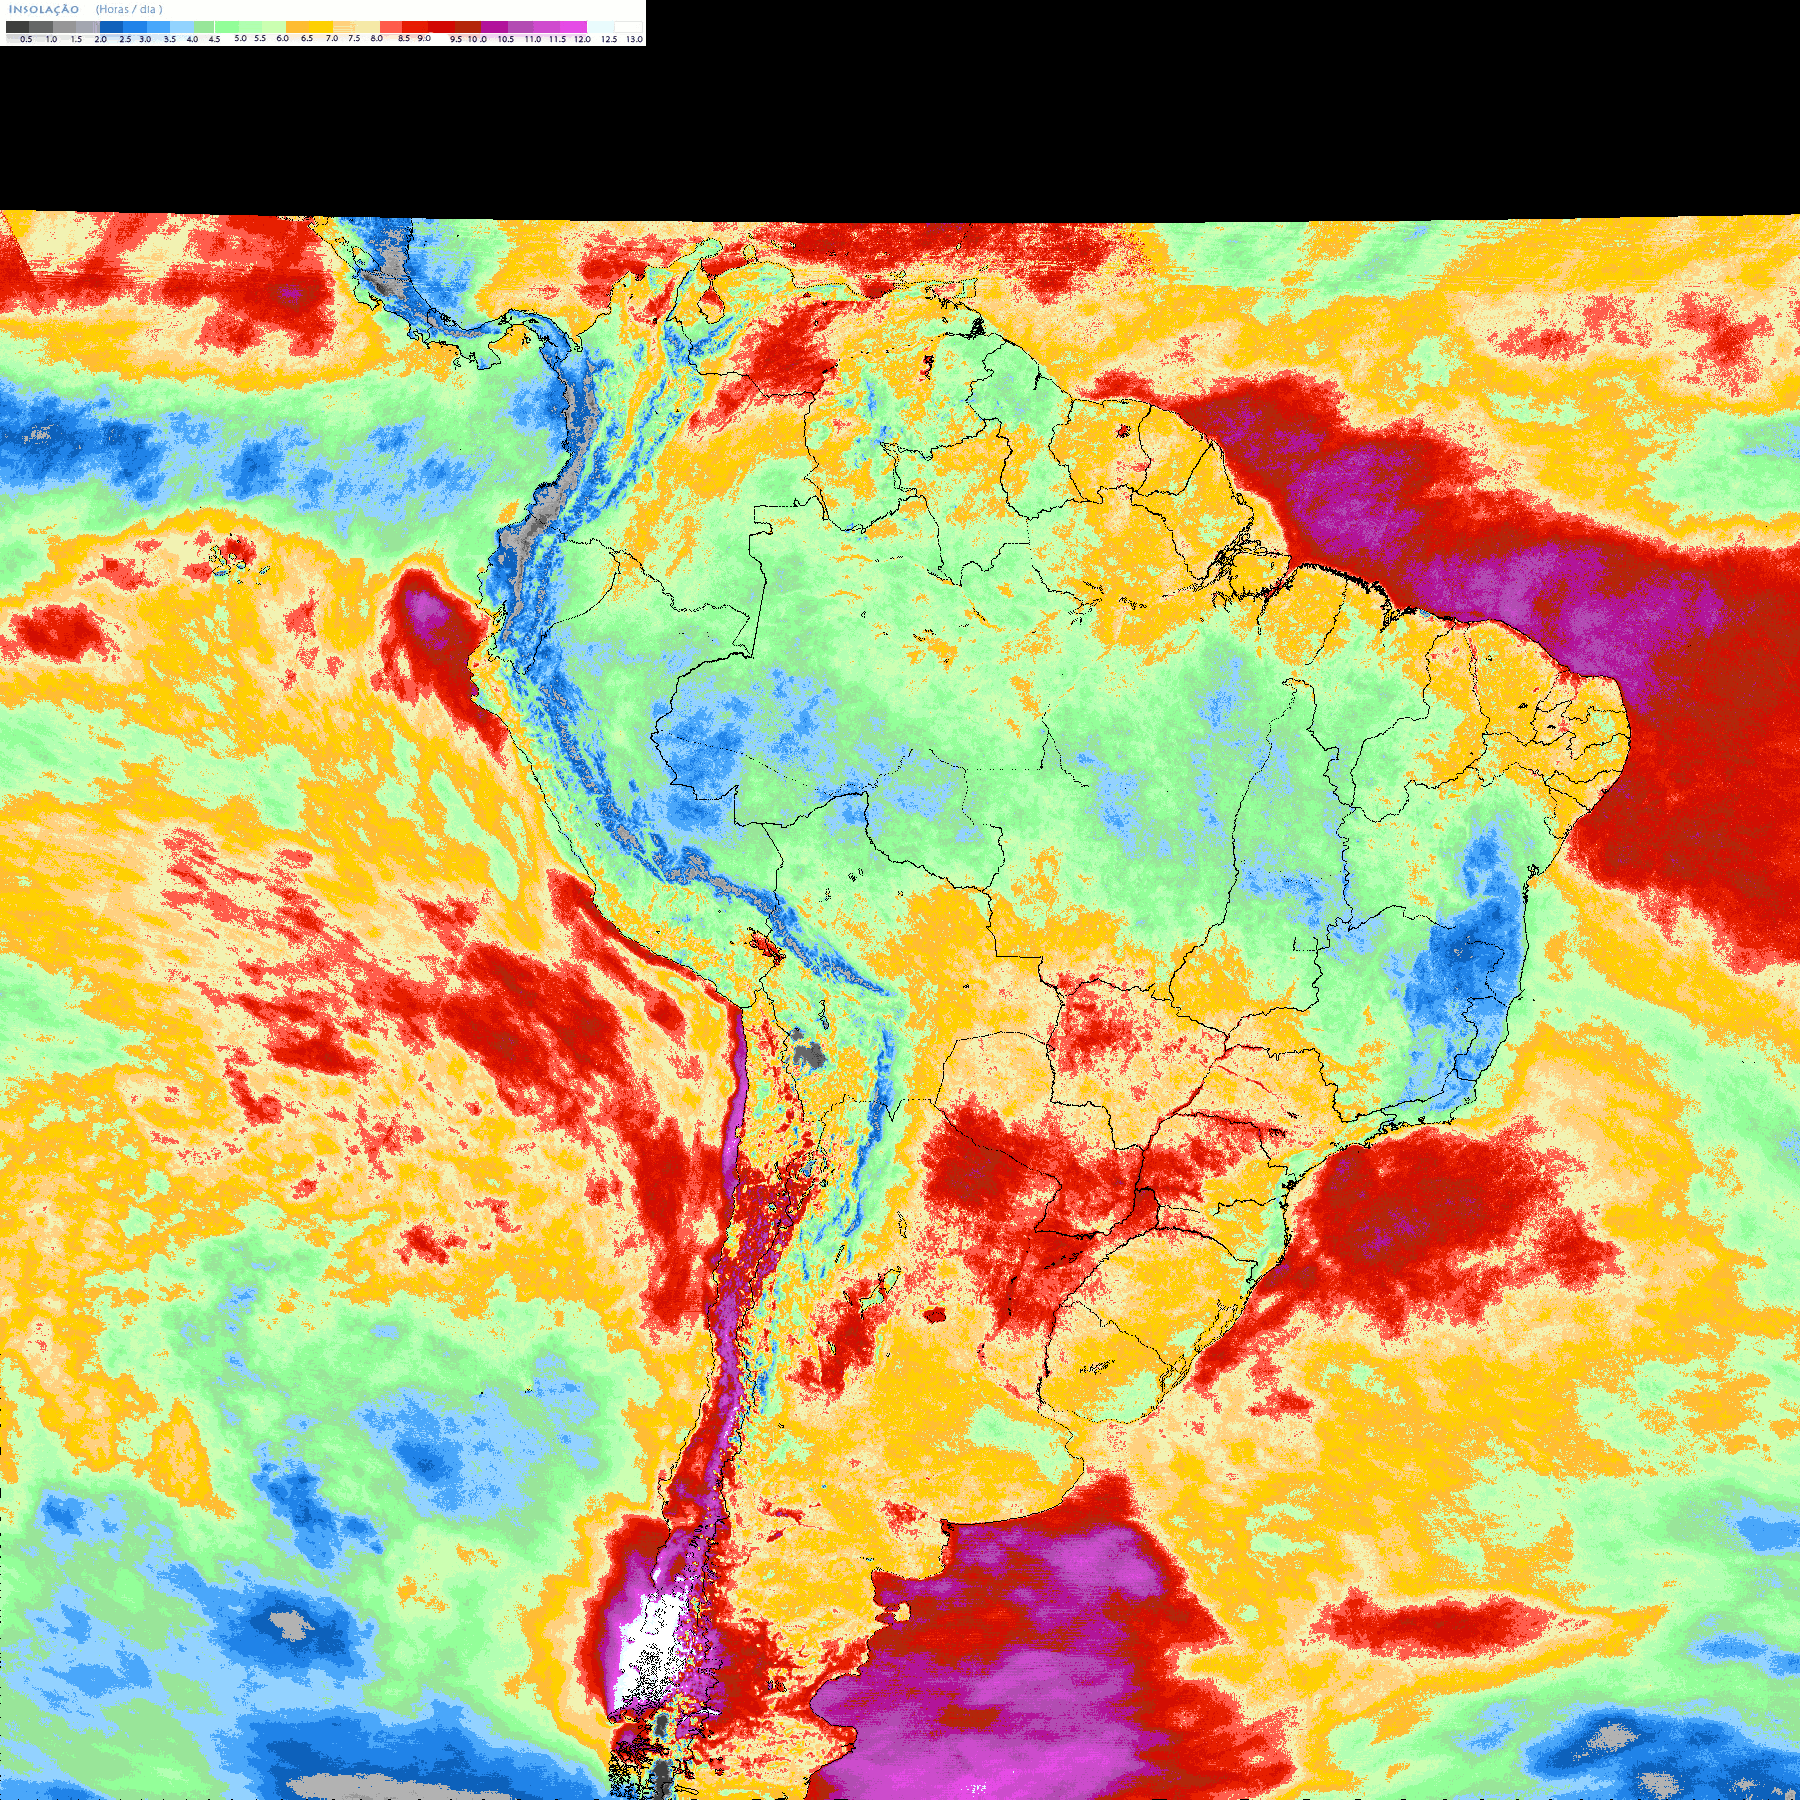Click the 1.0 legend value

(x=51, y=39)
